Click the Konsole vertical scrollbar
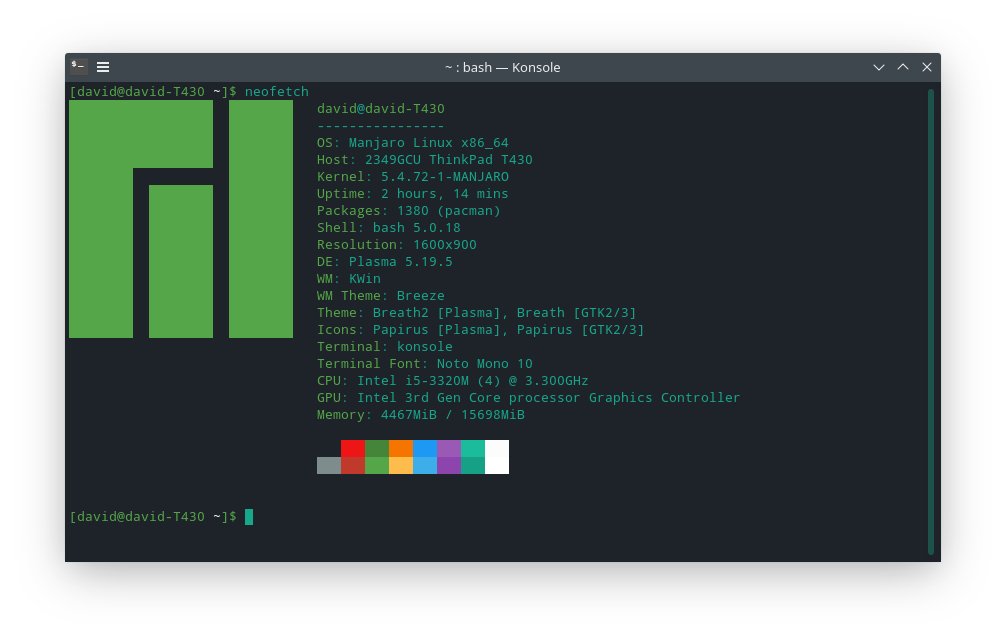The image size is (1006, 639). click(930, 321)
